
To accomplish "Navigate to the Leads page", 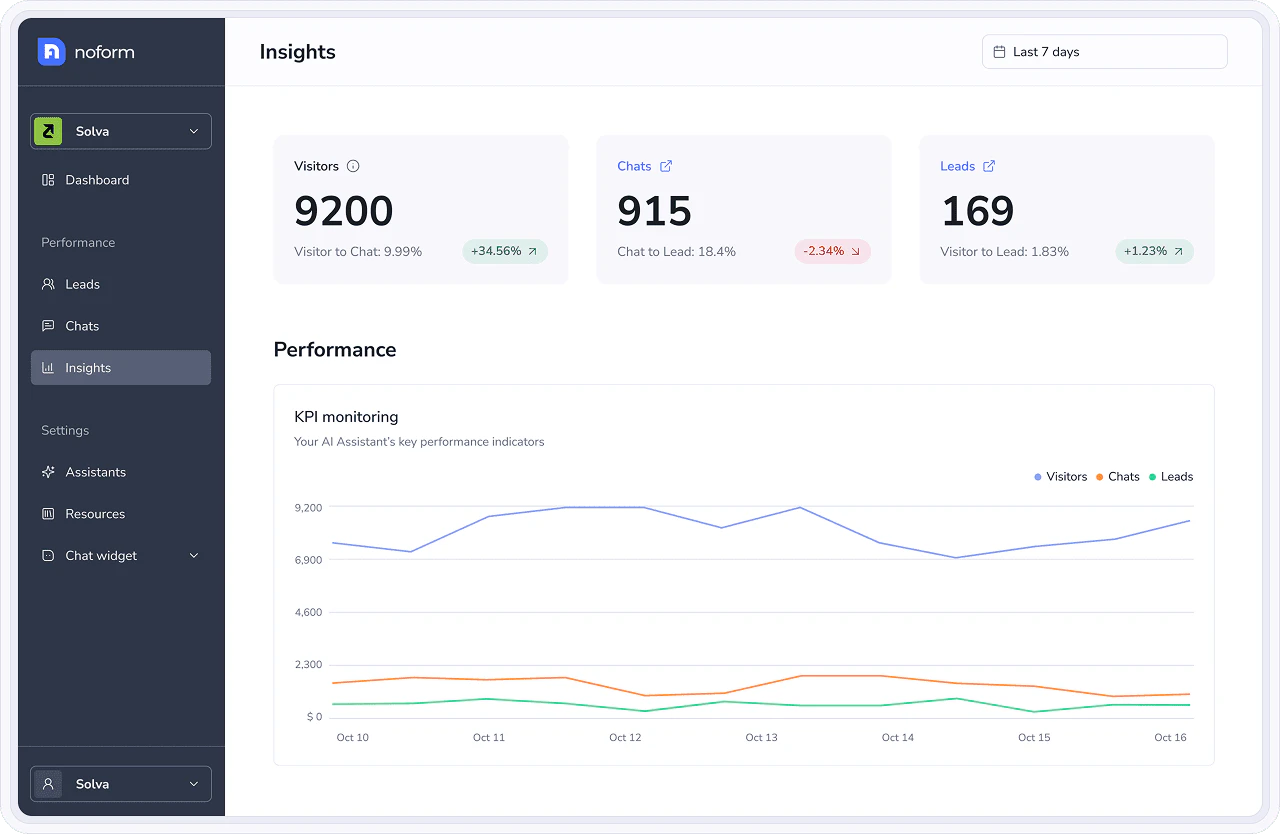I will [84, 284].
